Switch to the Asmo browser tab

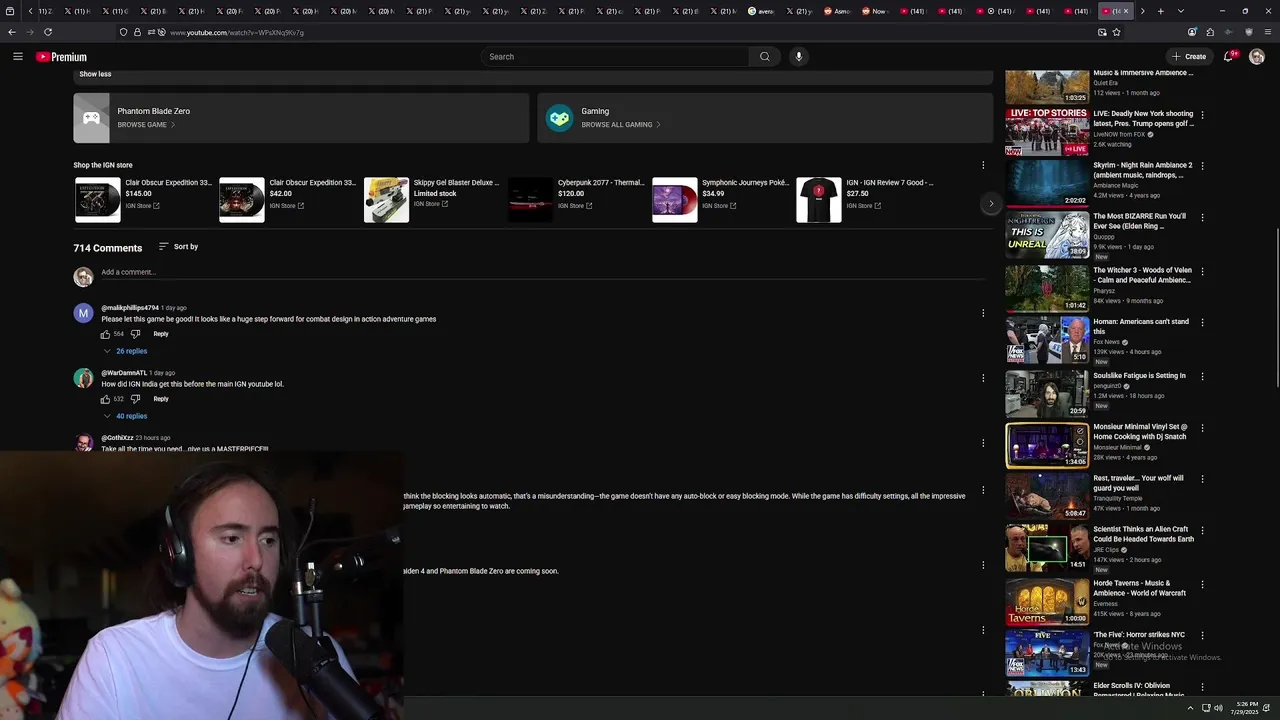(840, 11)
